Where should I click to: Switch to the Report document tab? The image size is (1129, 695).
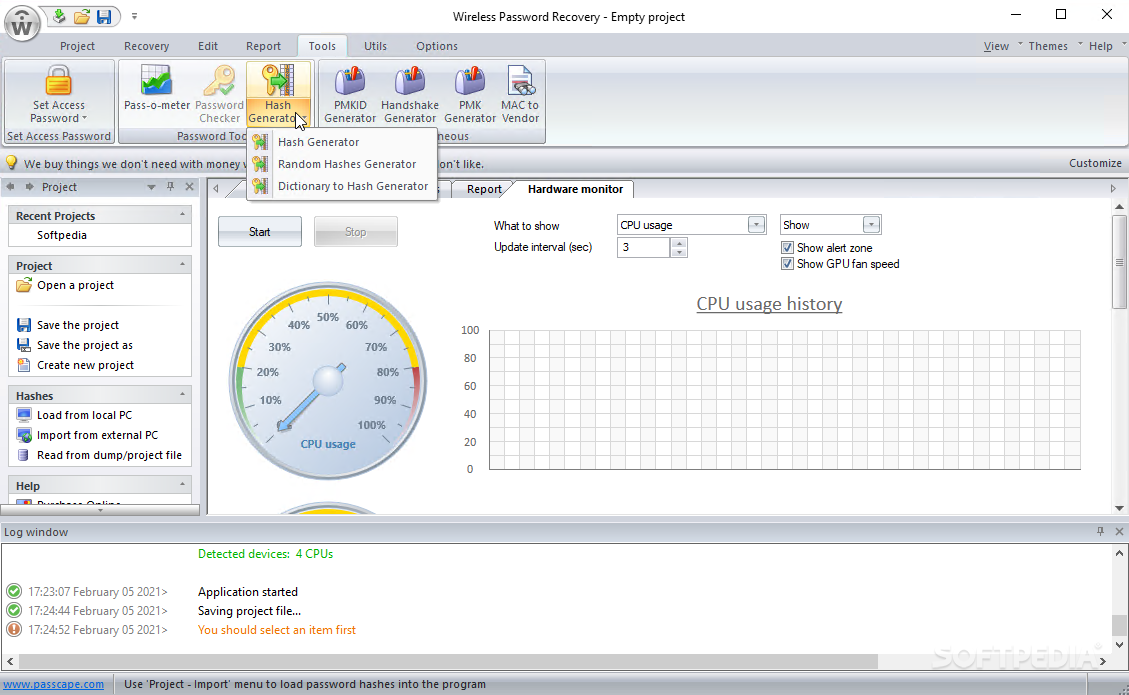tap(484, 189)
